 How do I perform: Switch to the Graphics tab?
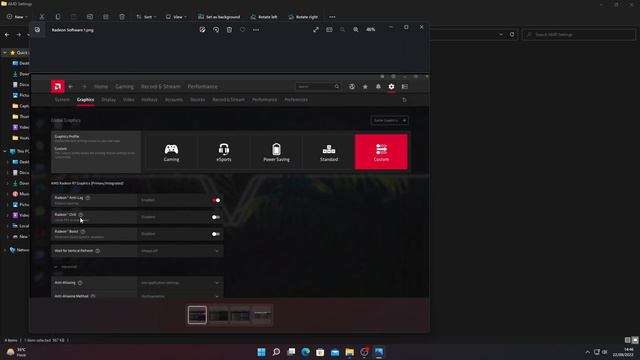[x=85, y=100]
